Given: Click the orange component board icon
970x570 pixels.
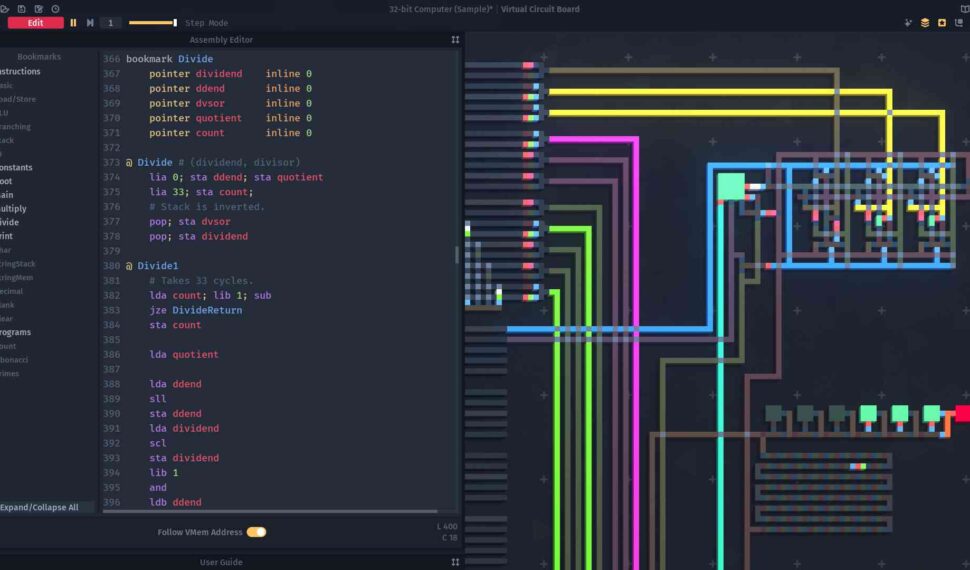Looking at the screenshot, I should point(941,23).
